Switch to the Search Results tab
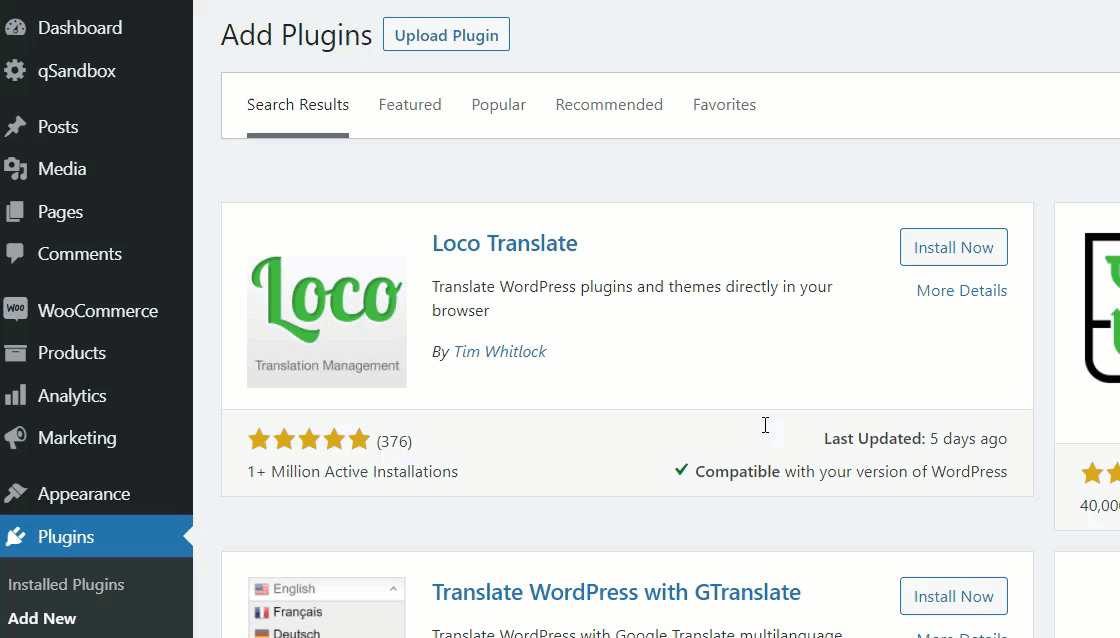This screenshot has width=1120, height=638. click(x=298, y=104)
